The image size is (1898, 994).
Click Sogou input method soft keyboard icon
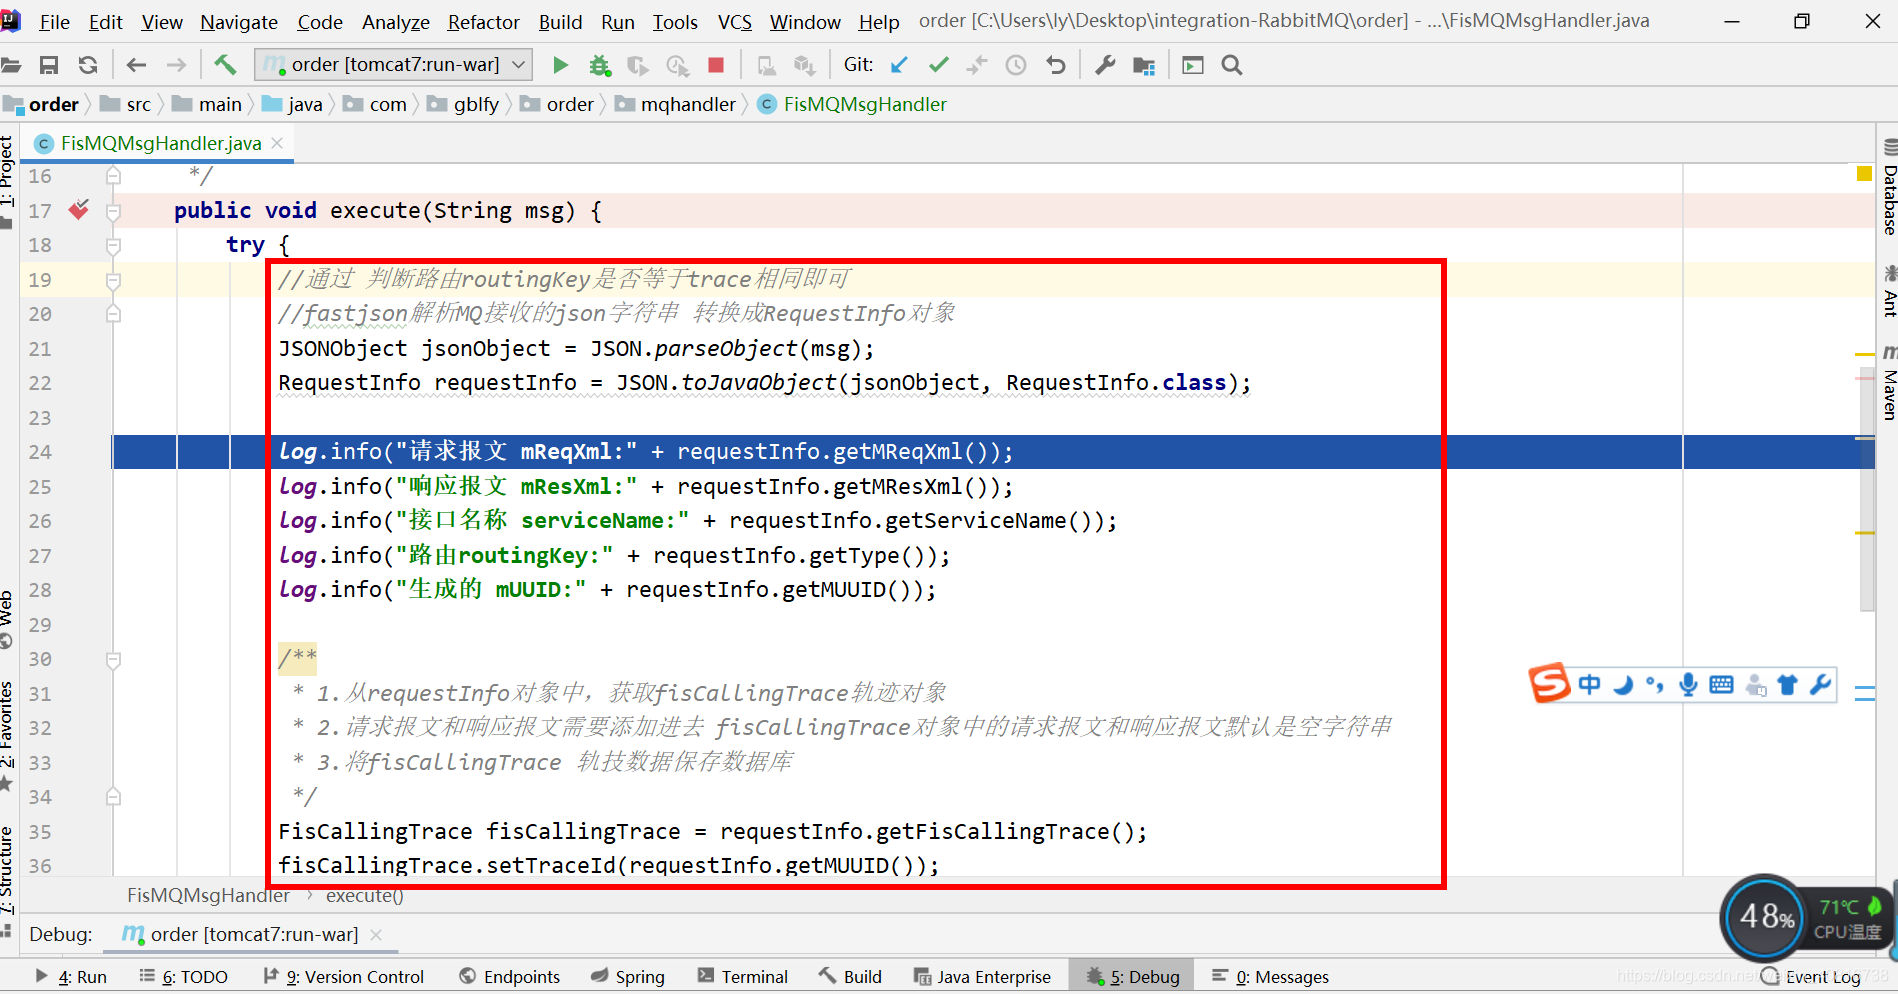pos(1721,684)
